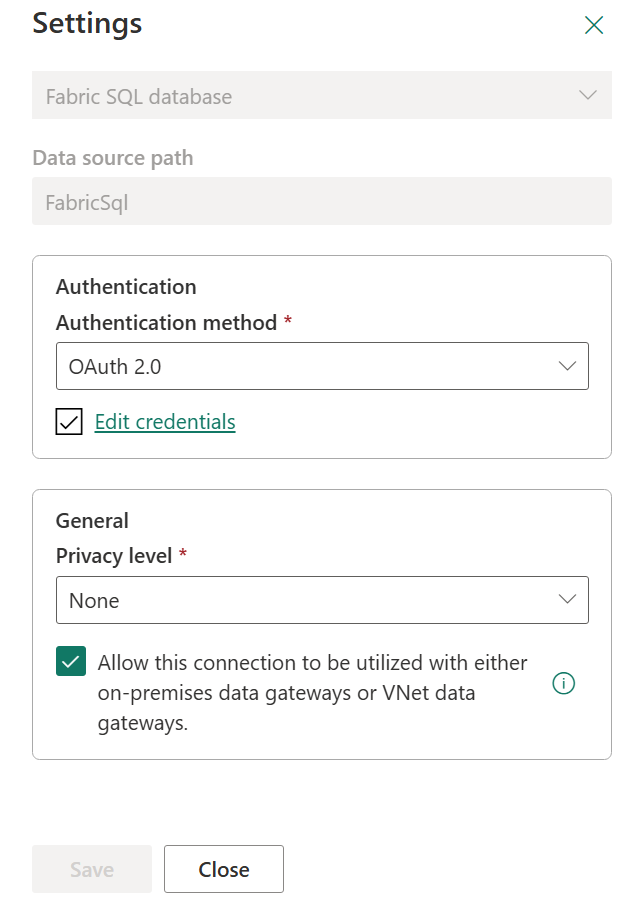Click the Data source path field showing FabricSql
644x916 pixels.
tap(322, 202)
